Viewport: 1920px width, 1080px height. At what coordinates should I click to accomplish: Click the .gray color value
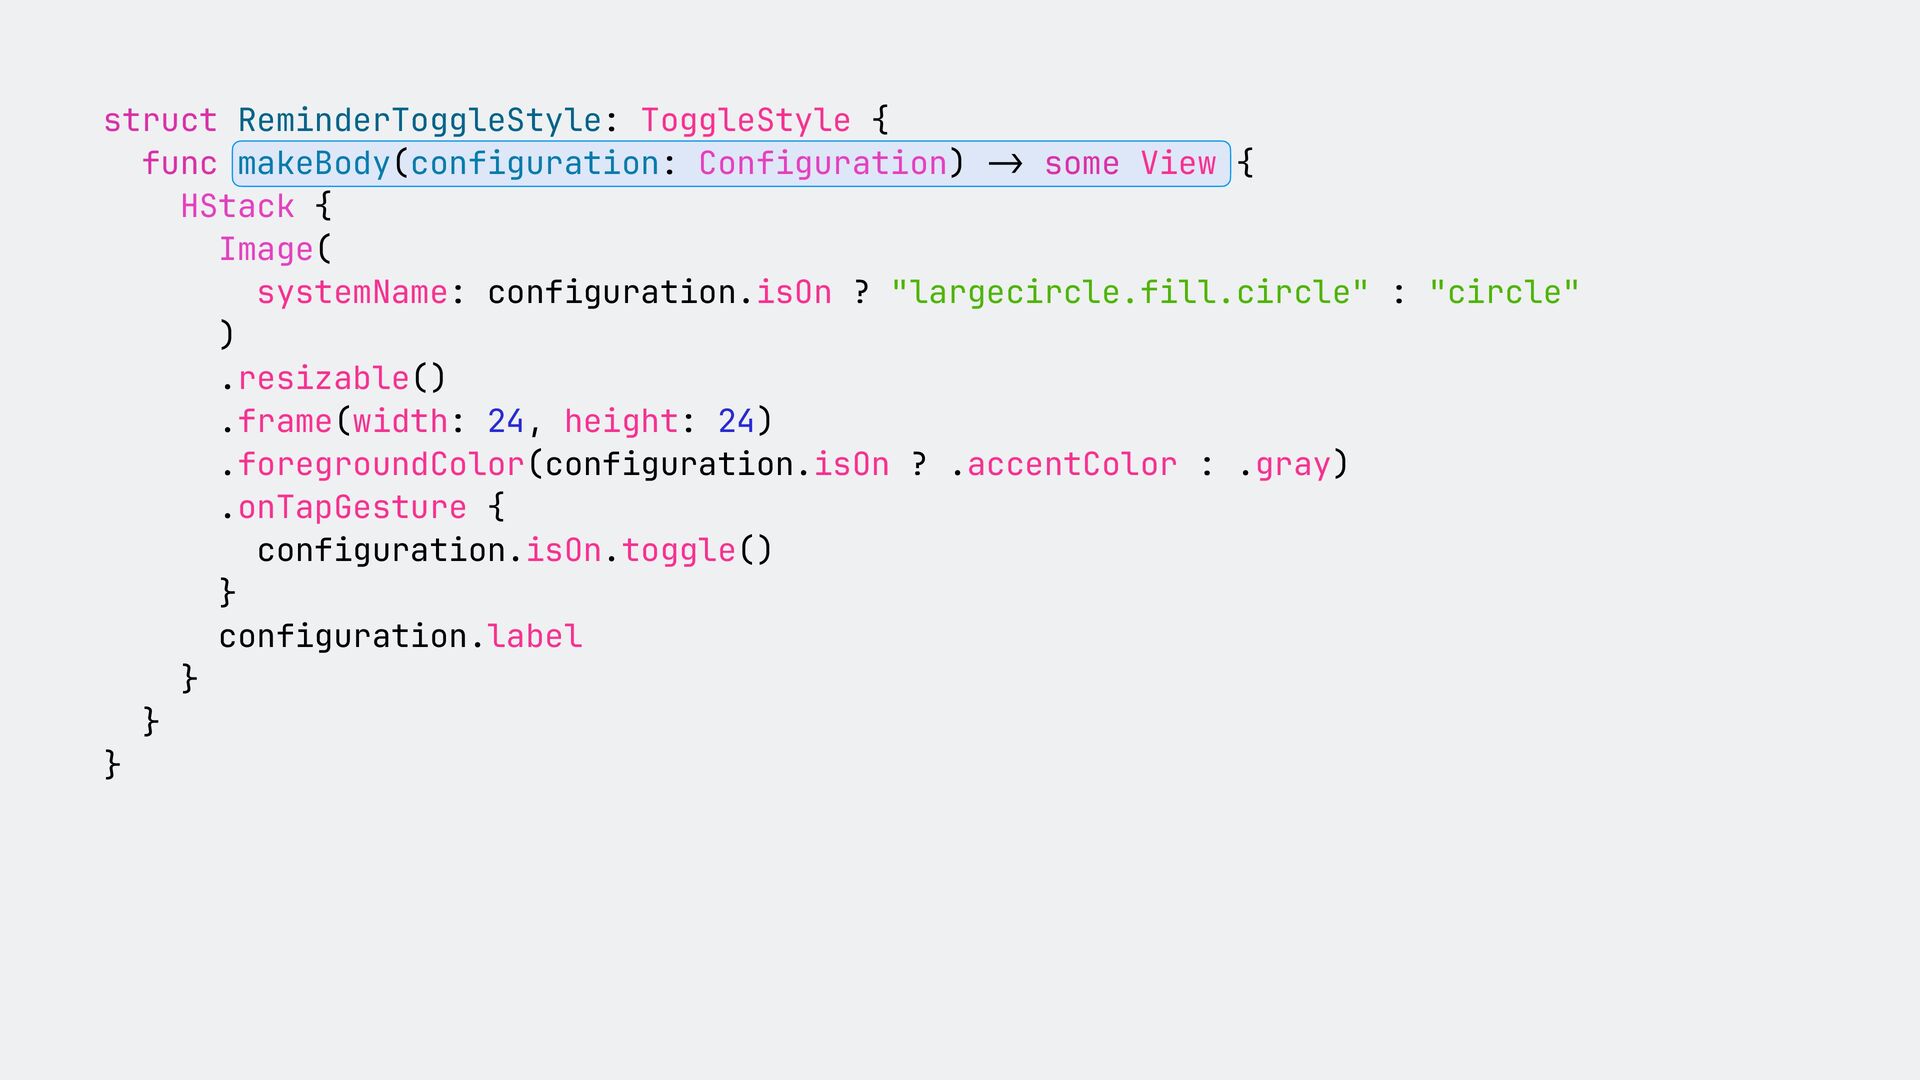click(1284, 465)
